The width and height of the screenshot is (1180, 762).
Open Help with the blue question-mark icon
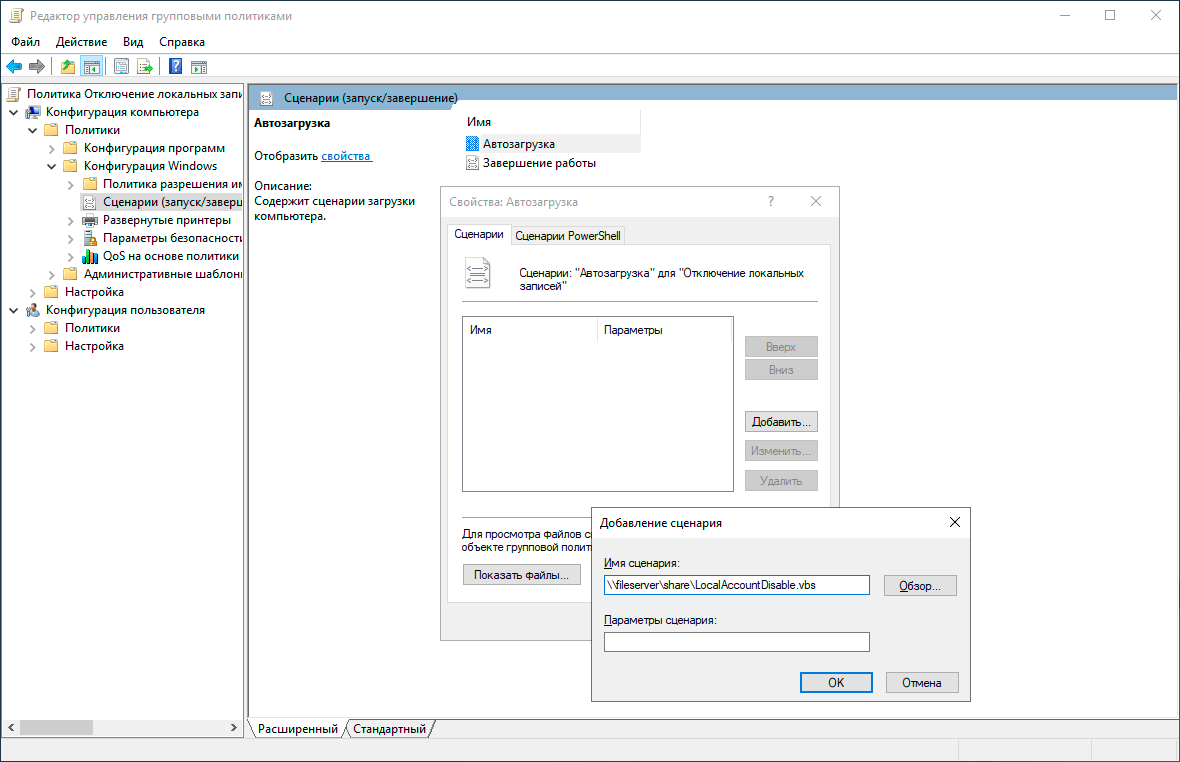(175, 67)
